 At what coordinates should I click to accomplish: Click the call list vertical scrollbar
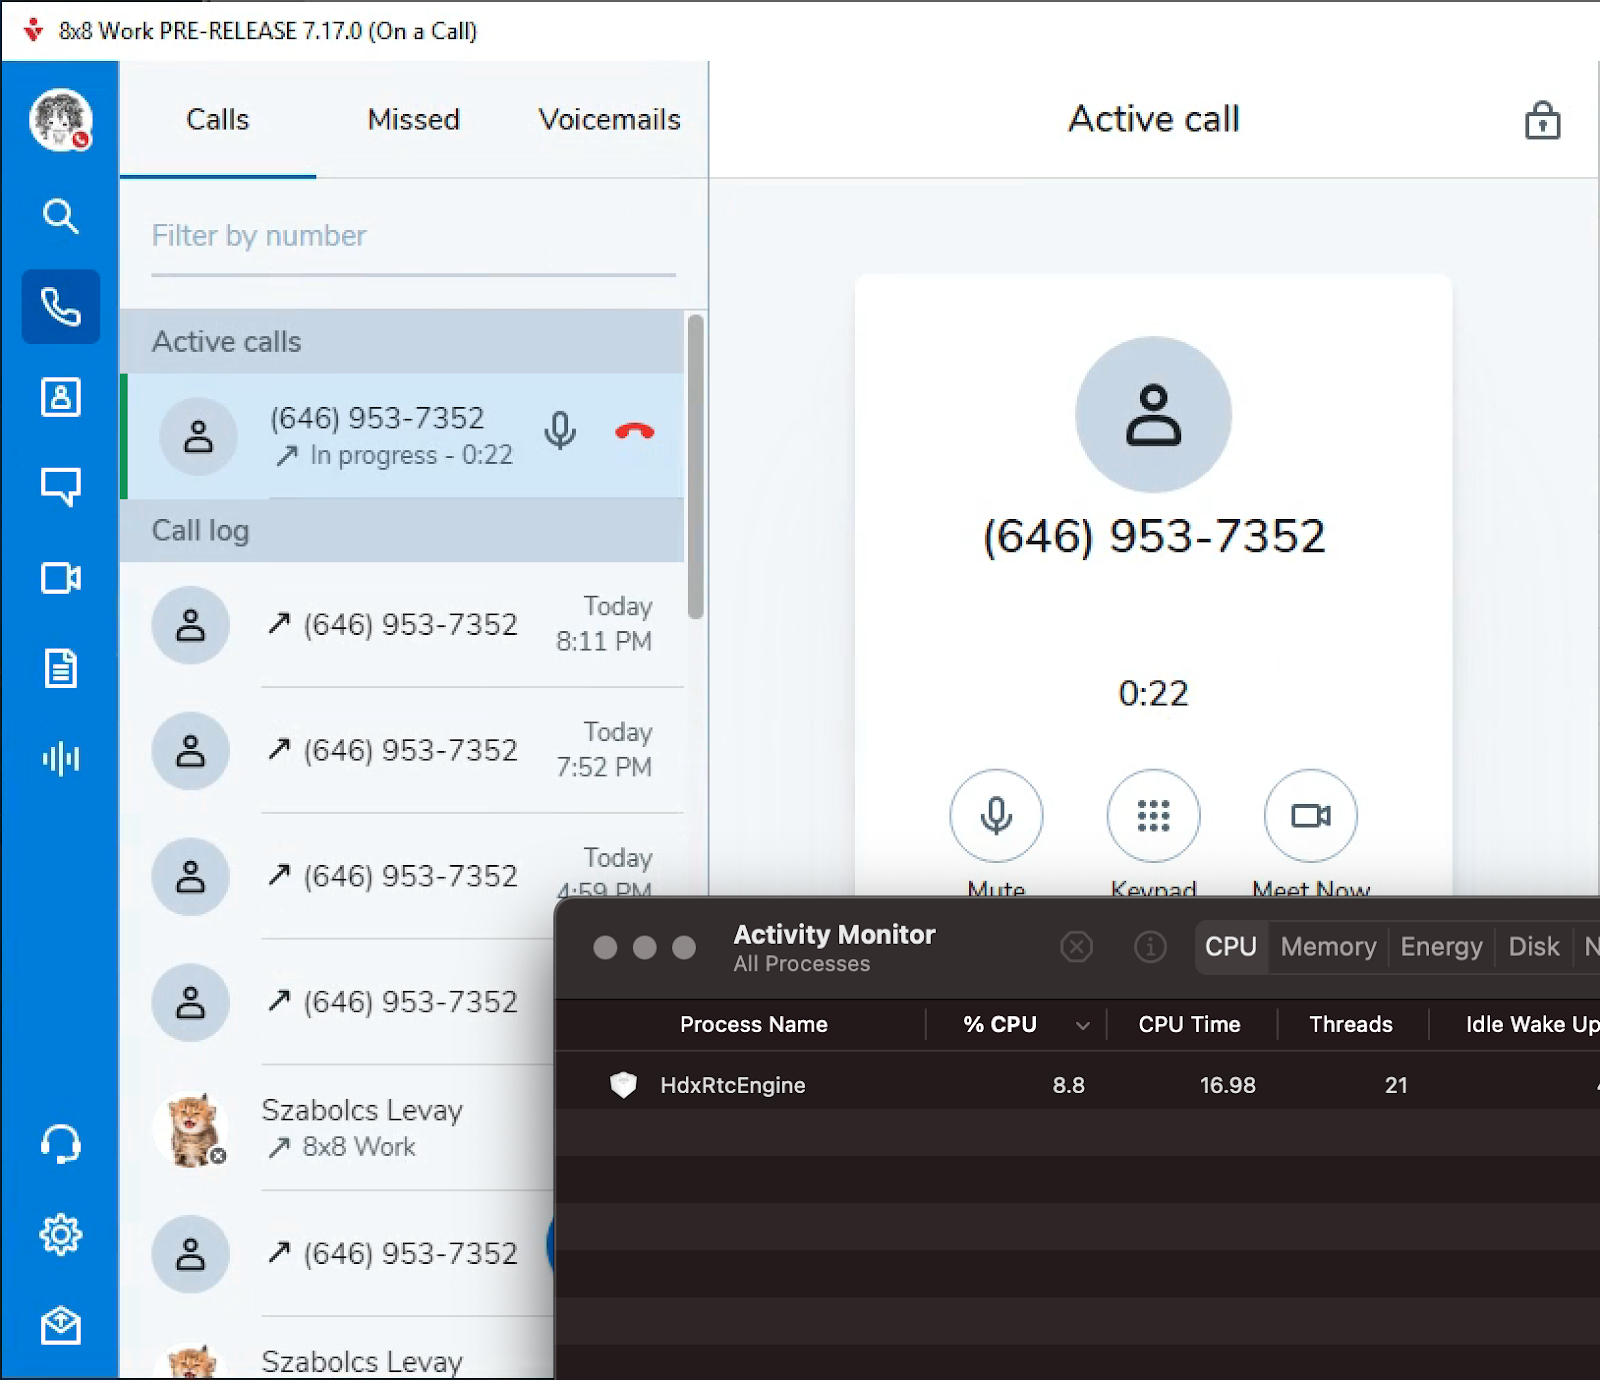tap(696, 466)
